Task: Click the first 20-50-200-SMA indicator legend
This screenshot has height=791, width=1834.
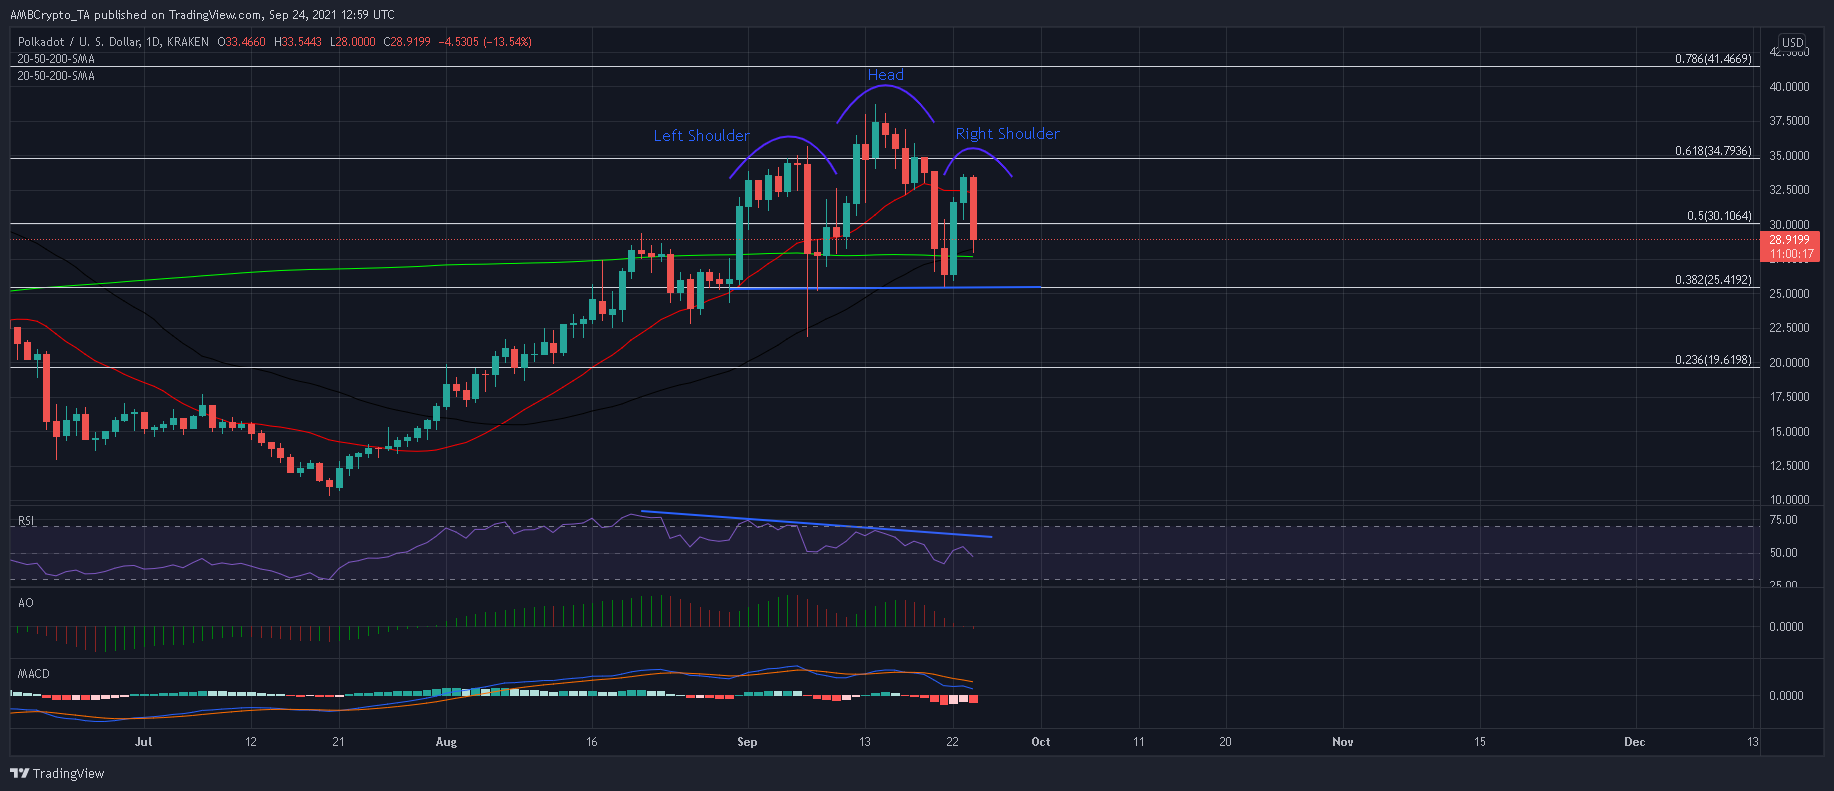Action: coord(56,59)
